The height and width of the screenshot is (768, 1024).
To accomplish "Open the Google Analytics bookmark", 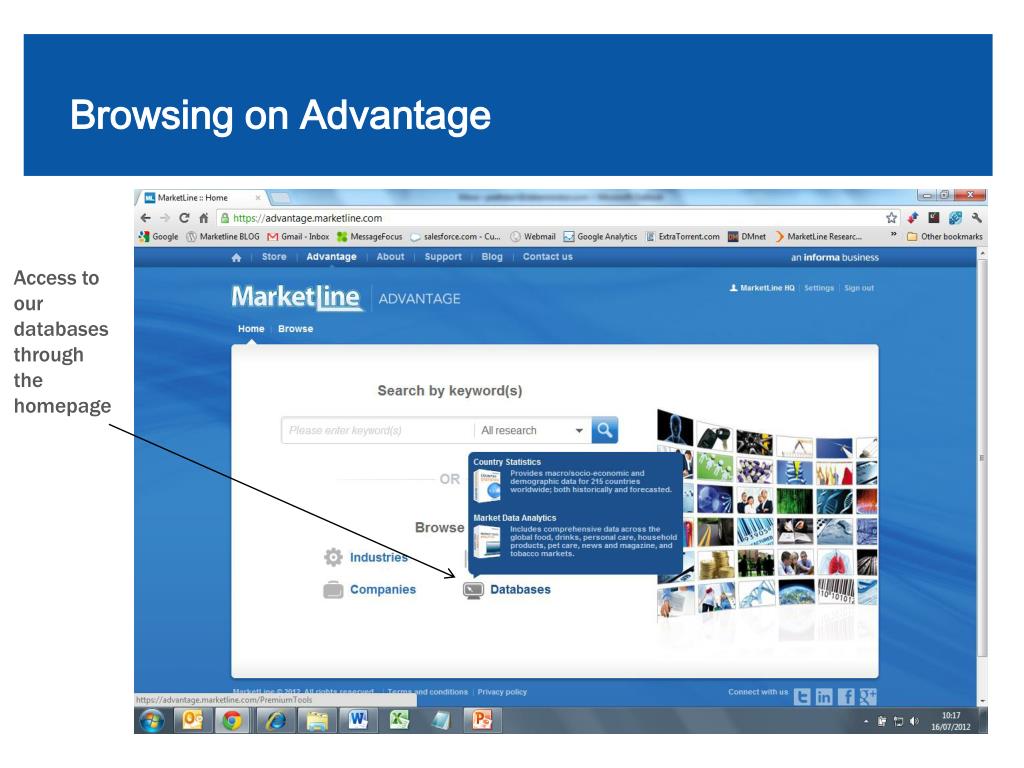I will 600,236.
